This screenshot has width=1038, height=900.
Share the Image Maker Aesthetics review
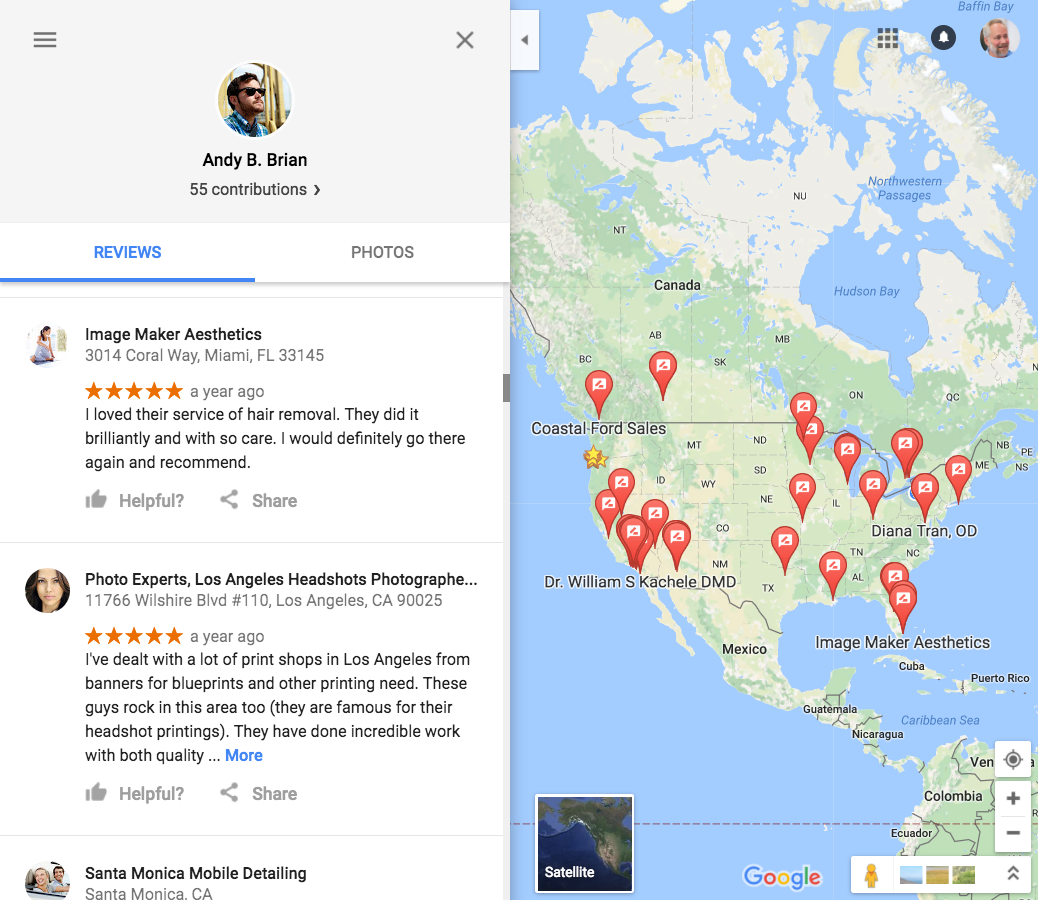click(259, 500)
